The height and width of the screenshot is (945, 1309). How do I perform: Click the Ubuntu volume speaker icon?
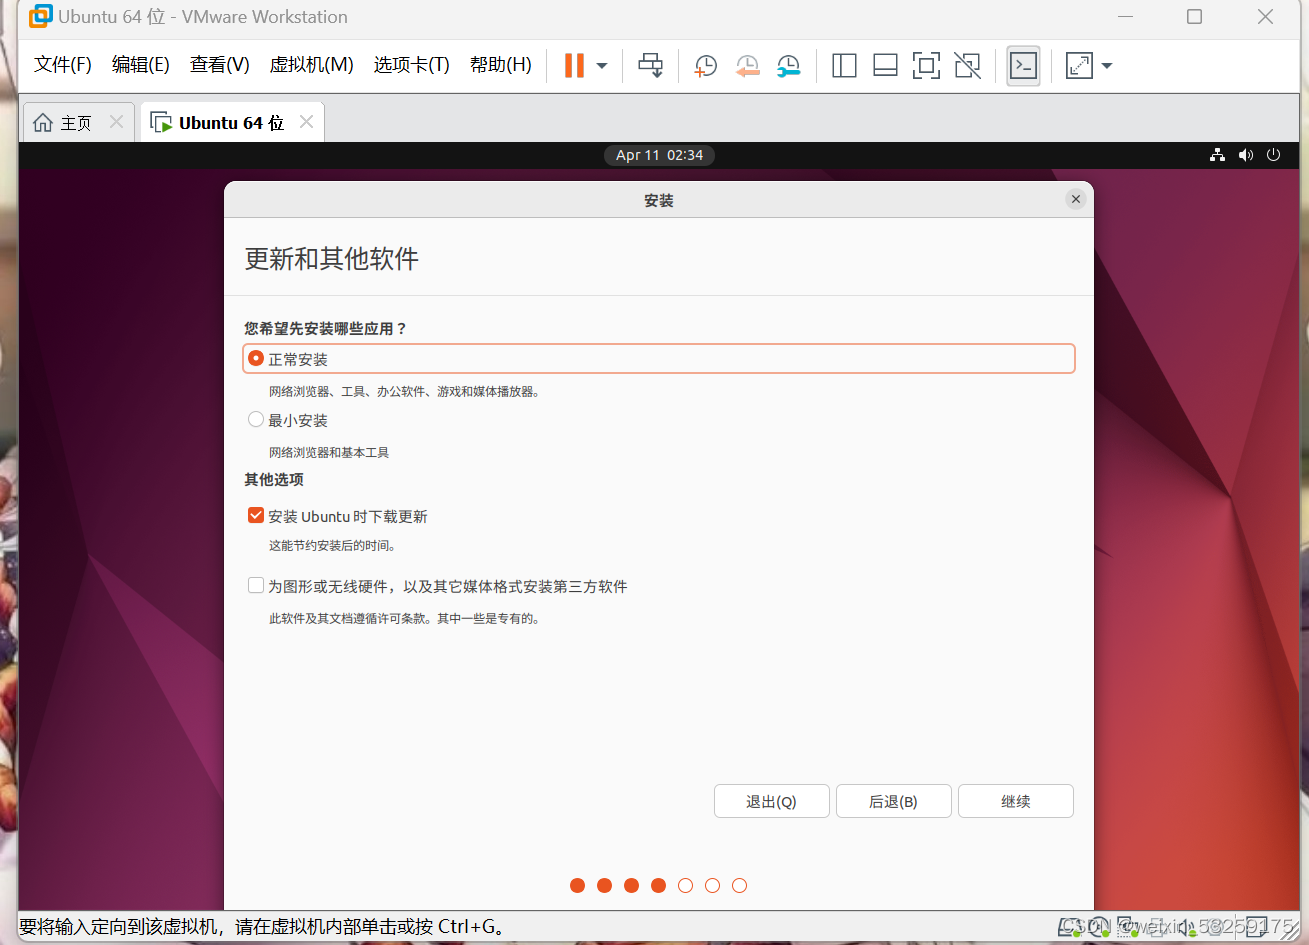1245,155
